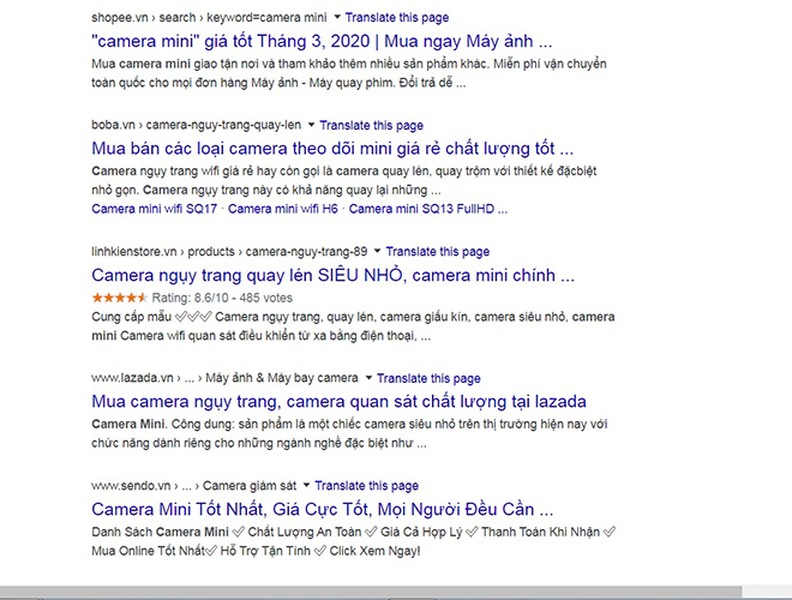Click the boba.vn breadcrumb URL text
The height and width of the screenshot is (600, 792).
click(196, 125)
